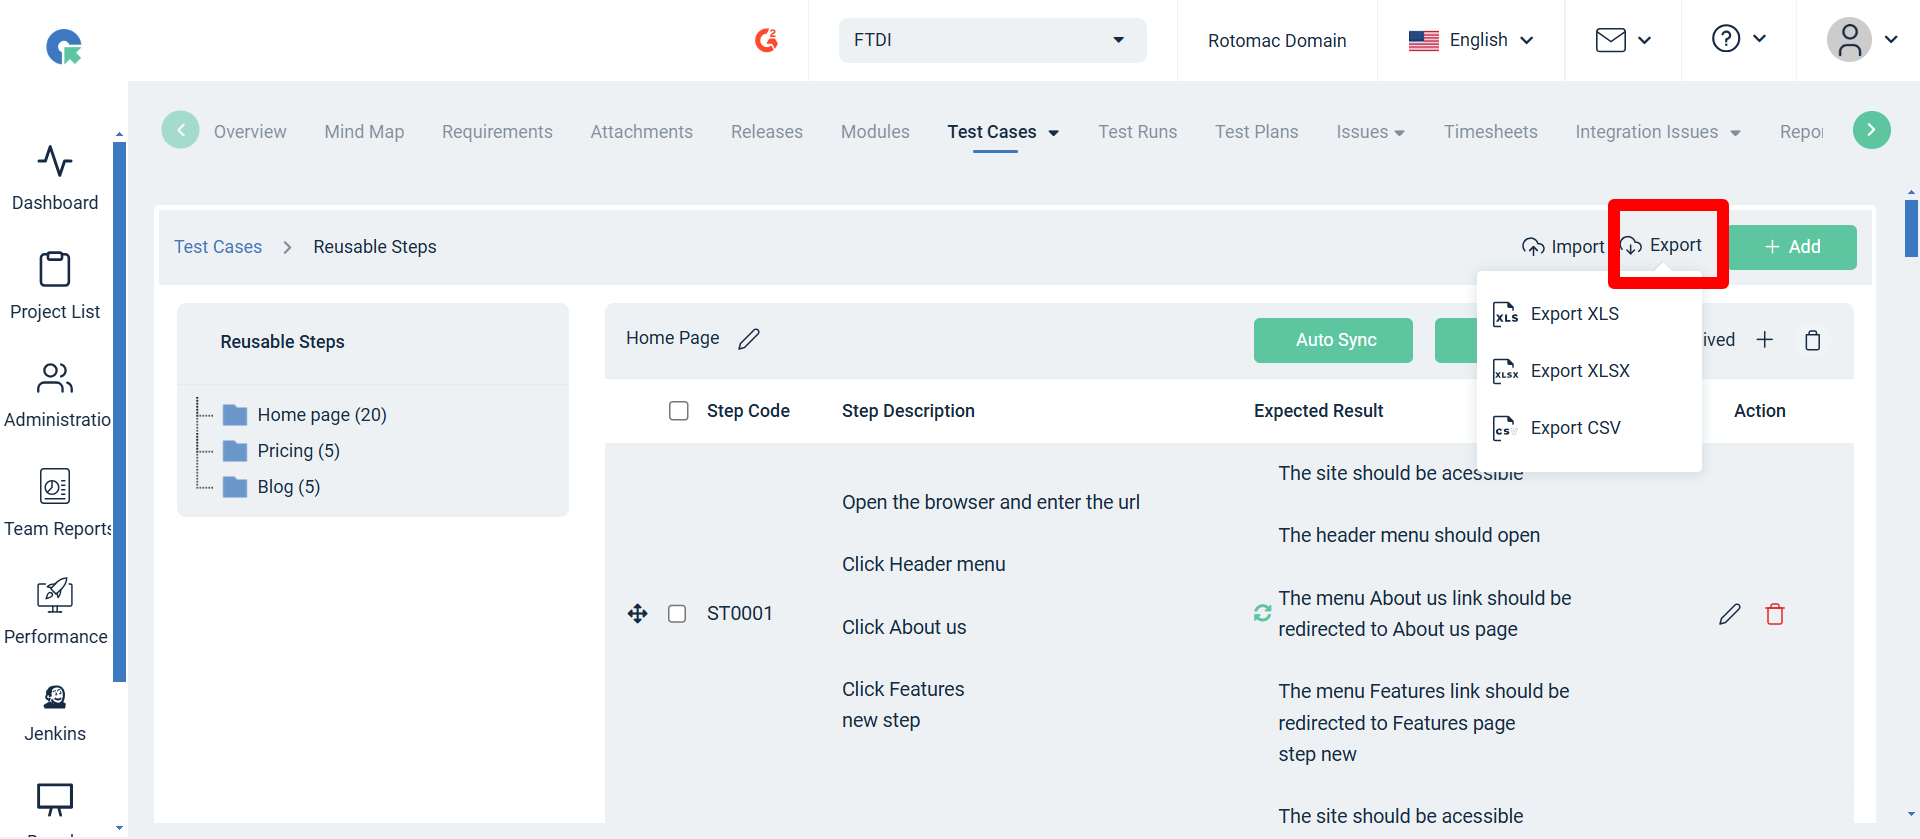The height and width of the screenshot is (839, 1920).
Task: Click the app logo at top left
Action: 64,46
